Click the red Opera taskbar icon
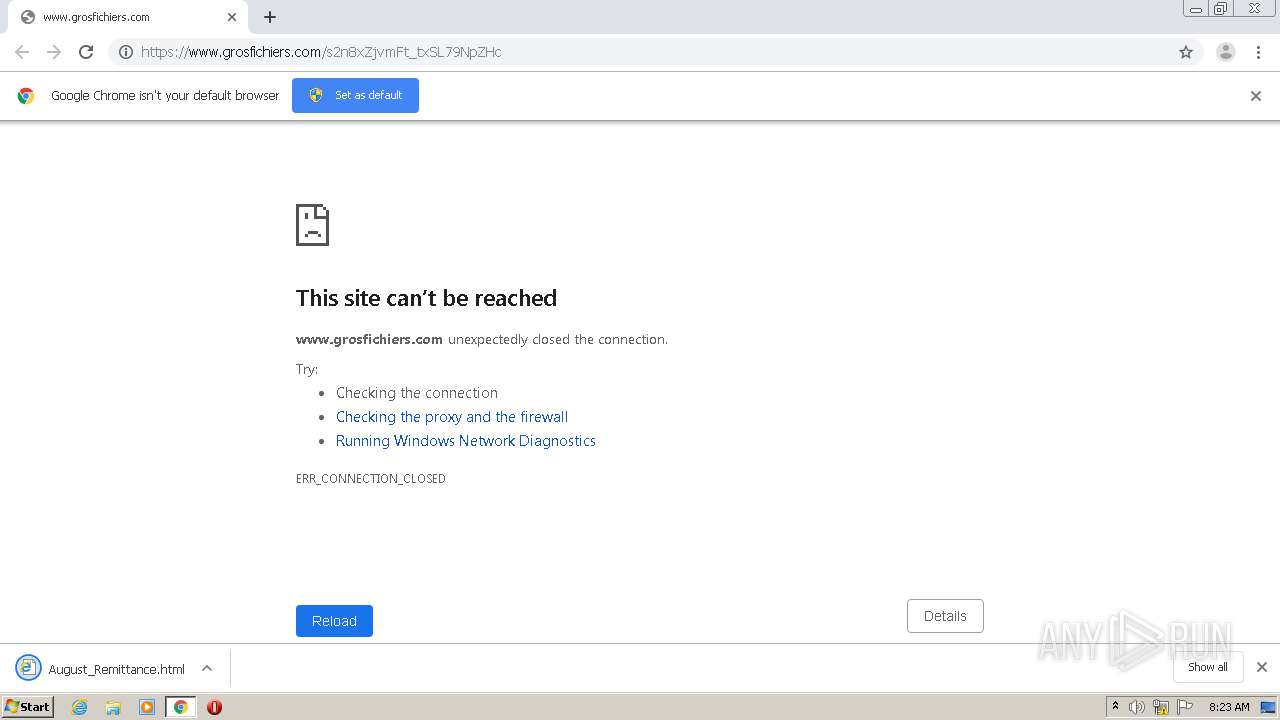Viewport: 1280px width, 720px height. [x=214, y=707]
